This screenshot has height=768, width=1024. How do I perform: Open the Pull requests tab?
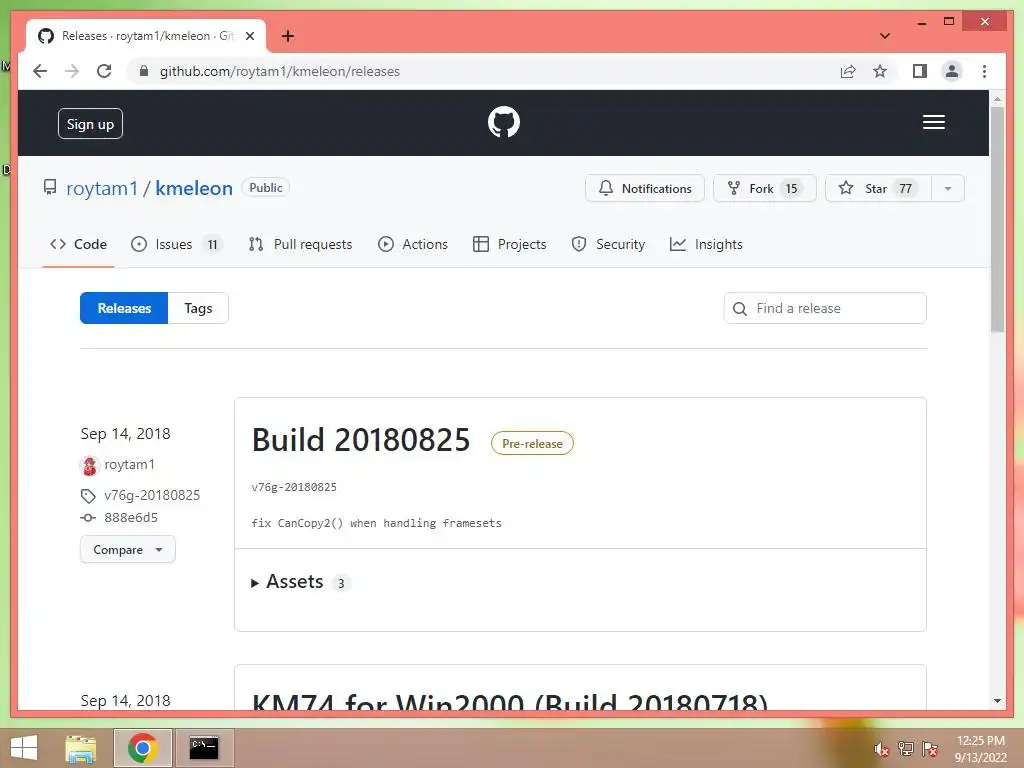(x=301, y=244)
